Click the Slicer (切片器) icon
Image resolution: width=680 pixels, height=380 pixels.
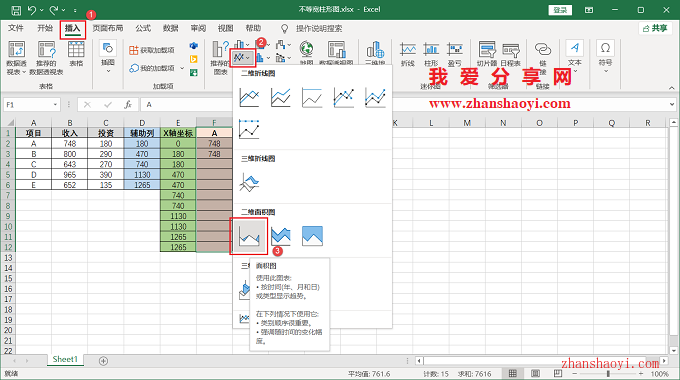pyautogui.click(x=487, y=54)
